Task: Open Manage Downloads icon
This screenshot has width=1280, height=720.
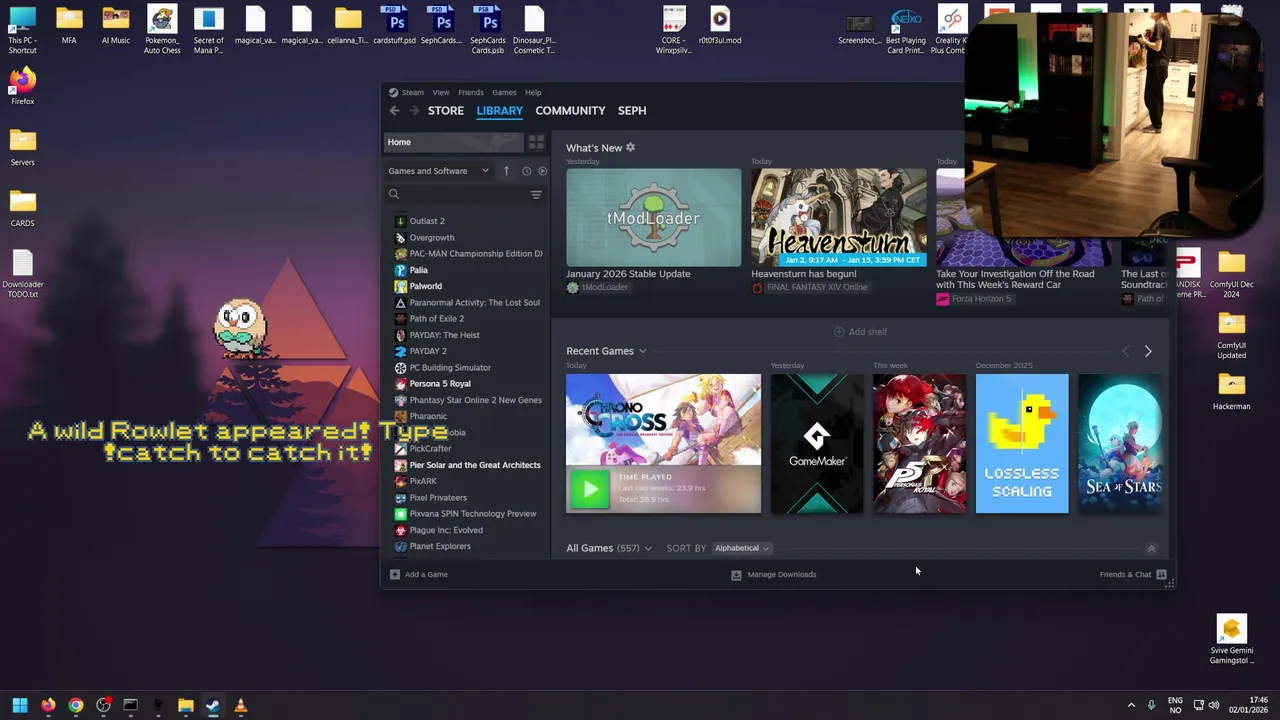Action: coord(736,575)
